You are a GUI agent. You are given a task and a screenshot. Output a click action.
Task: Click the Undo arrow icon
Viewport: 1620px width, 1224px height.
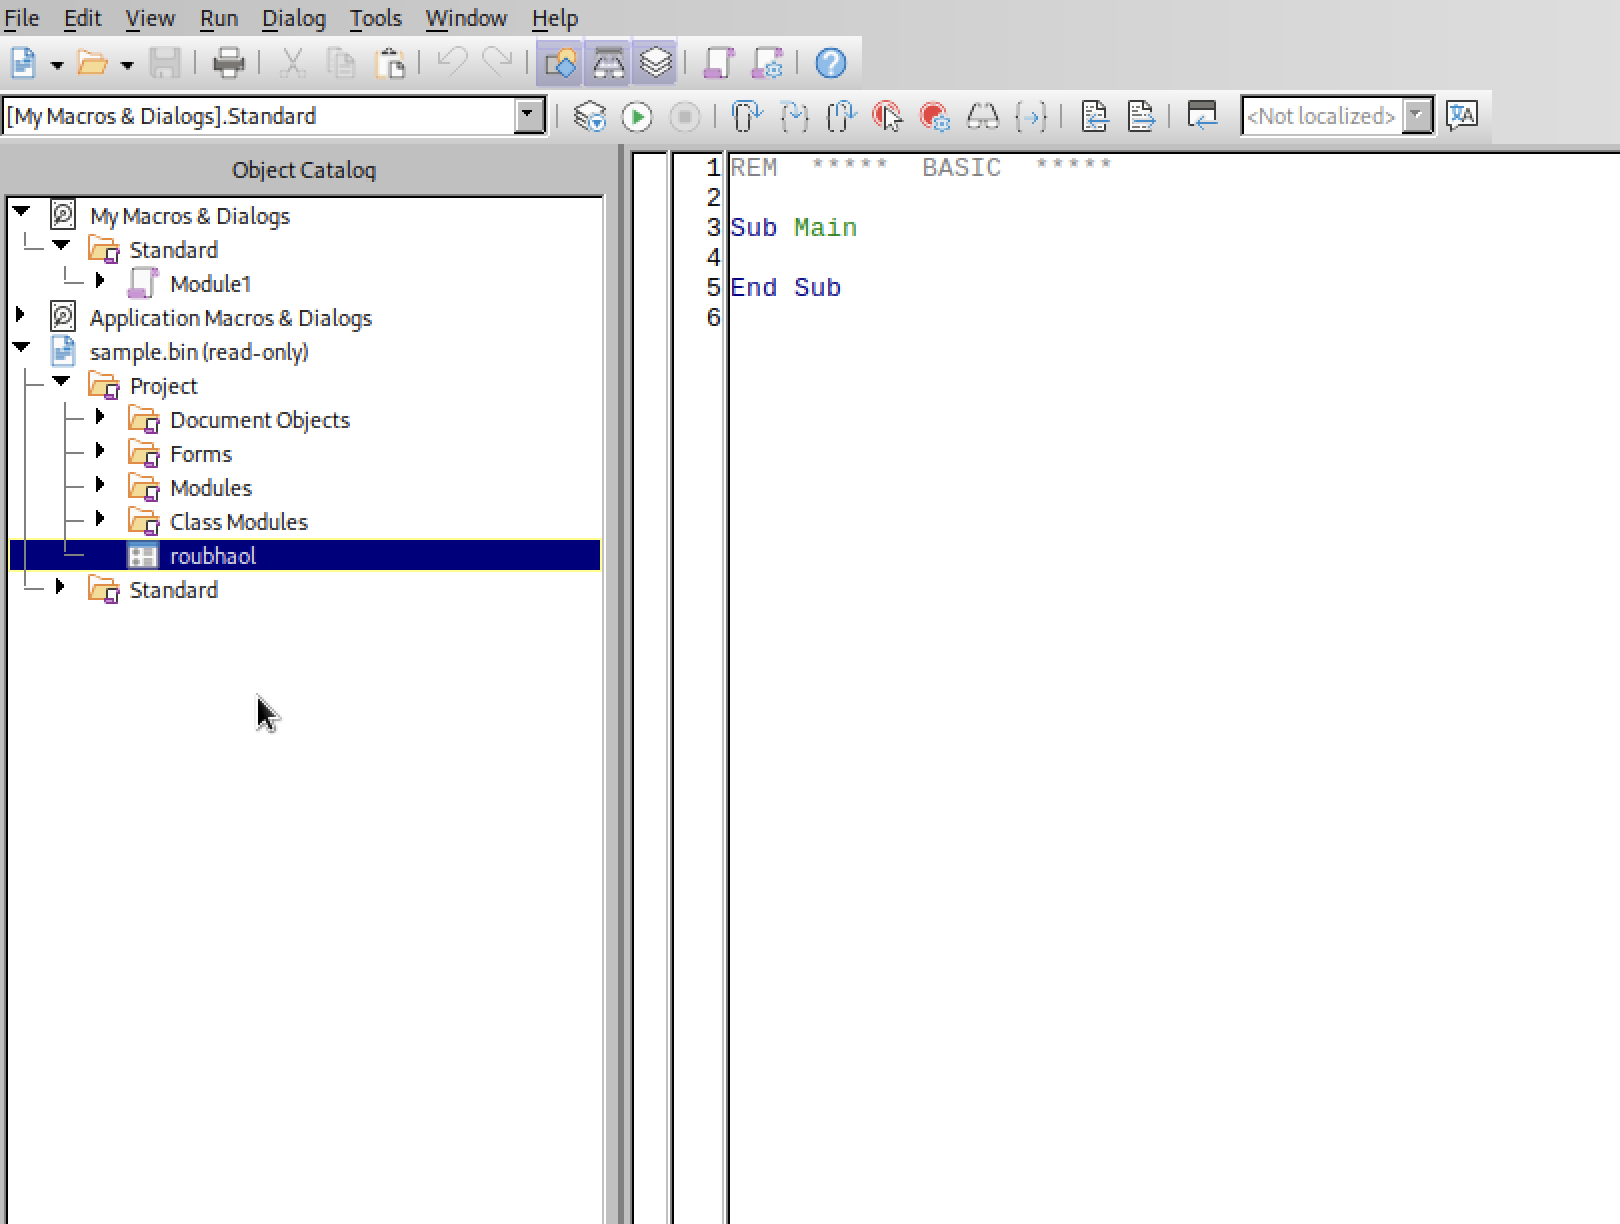click(x=453, y=63)
